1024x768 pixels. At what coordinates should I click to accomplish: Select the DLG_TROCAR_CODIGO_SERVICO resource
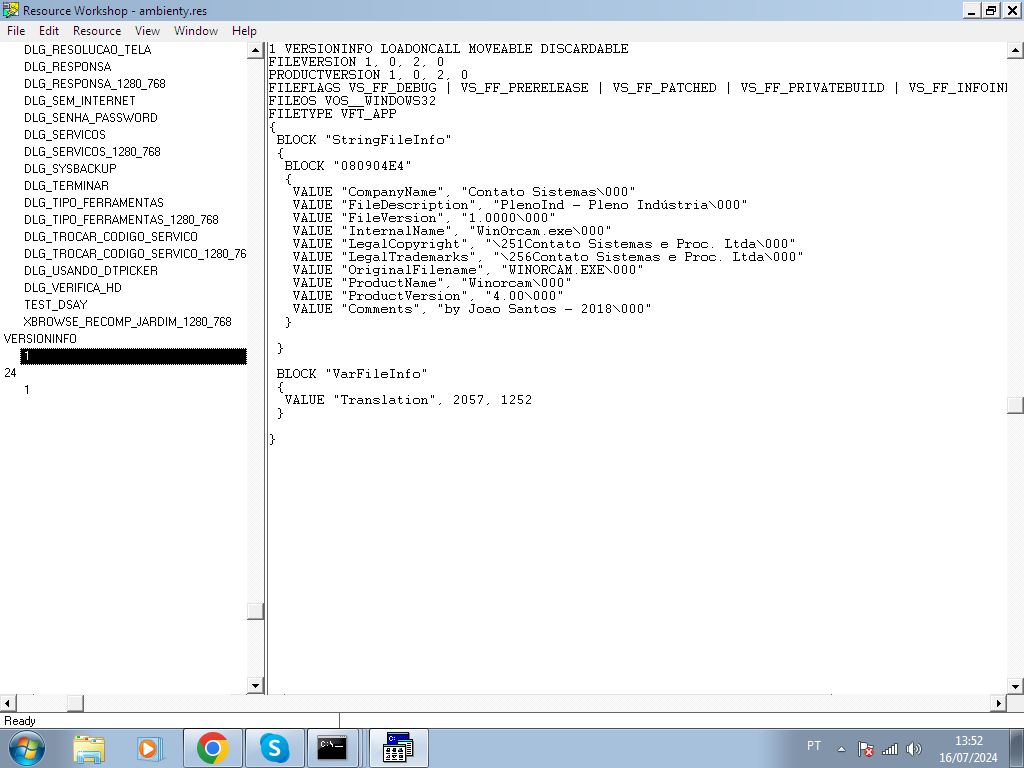click(x=111, y=236)
